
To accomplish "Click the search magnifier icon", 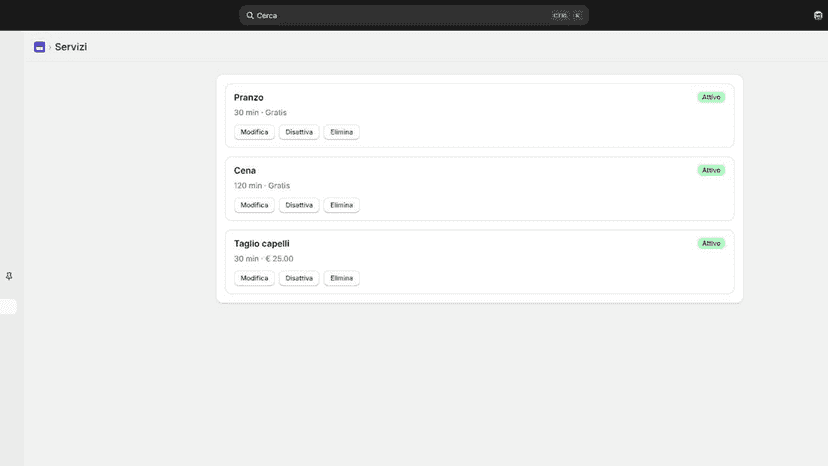I will coord(250,15).
